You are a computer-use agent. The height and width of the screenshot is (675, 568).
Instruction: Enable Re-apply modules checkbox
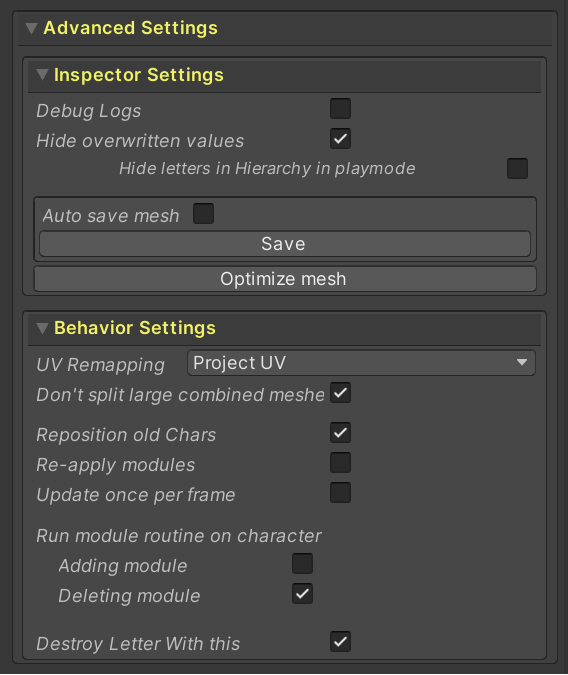pos(340,463)
